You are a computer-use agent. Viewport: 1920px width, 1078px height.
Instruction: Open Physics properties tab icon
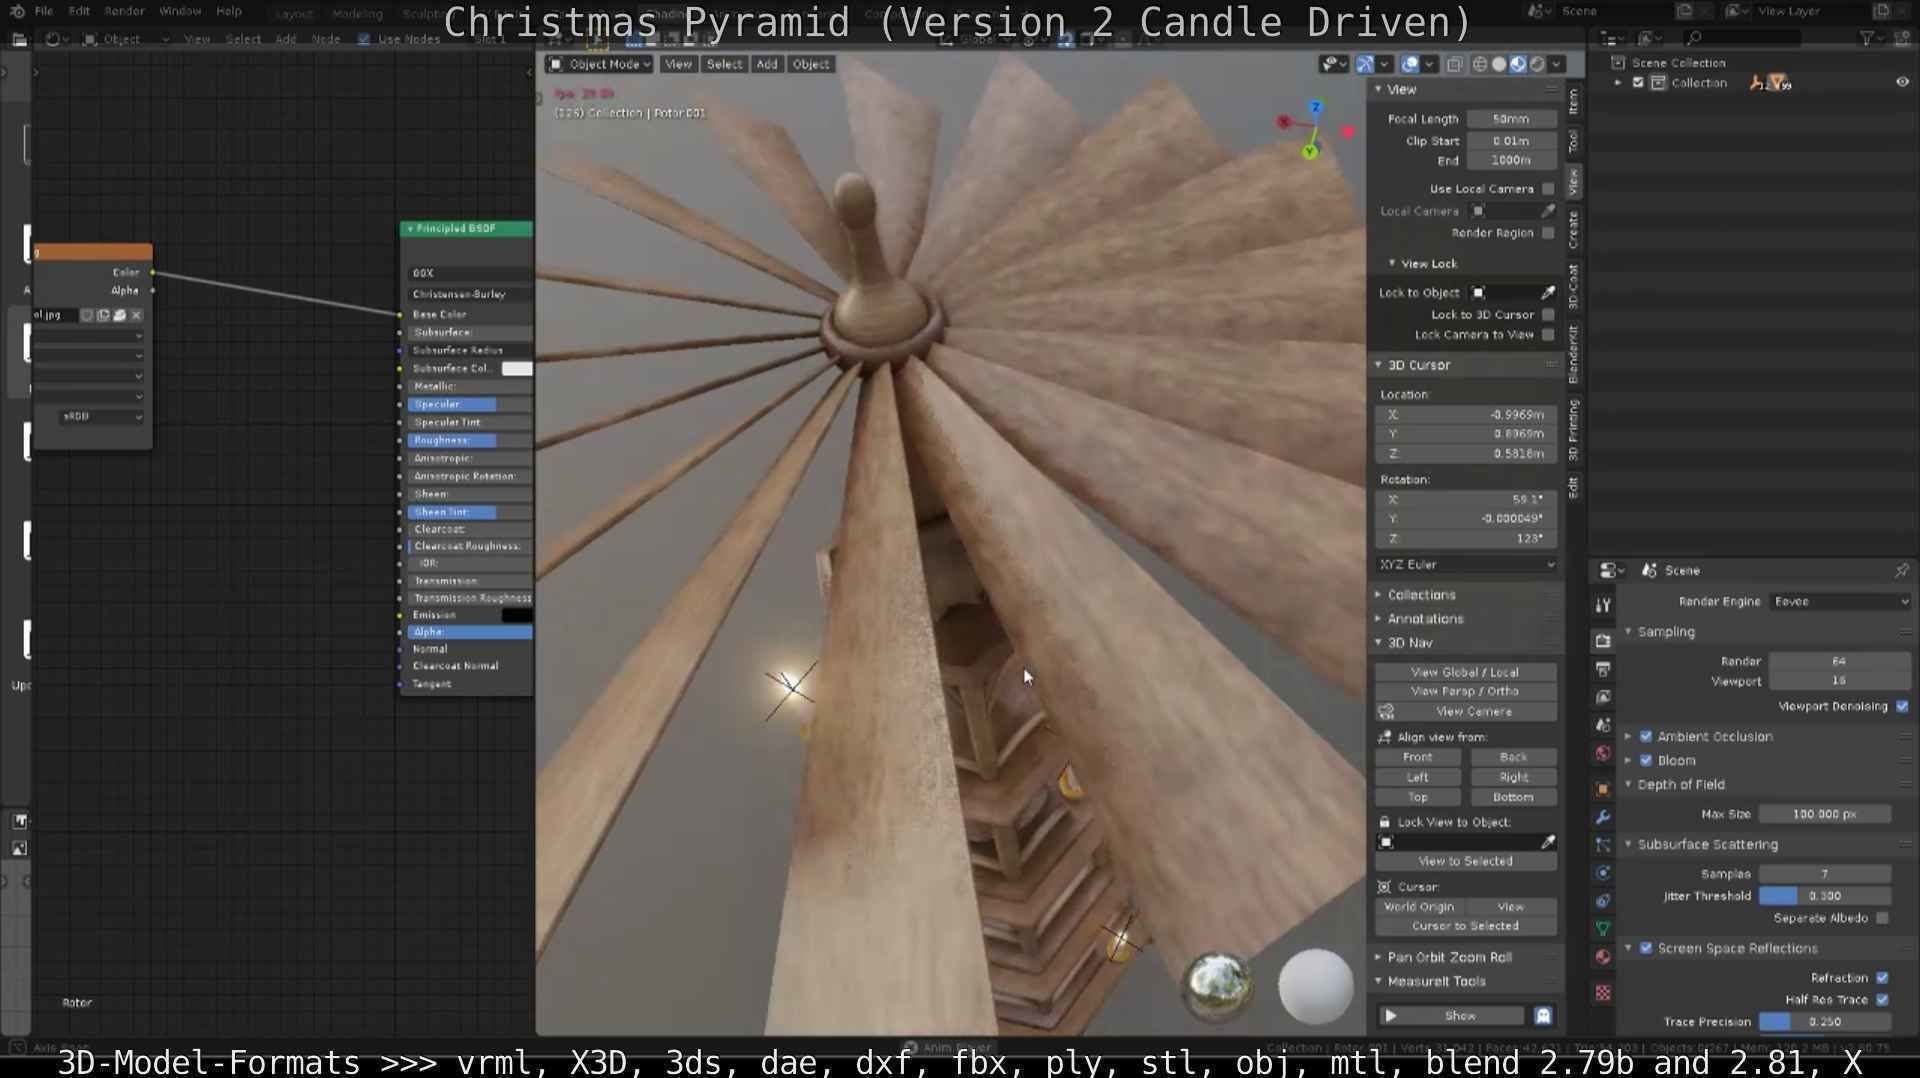pos(1603,873)
